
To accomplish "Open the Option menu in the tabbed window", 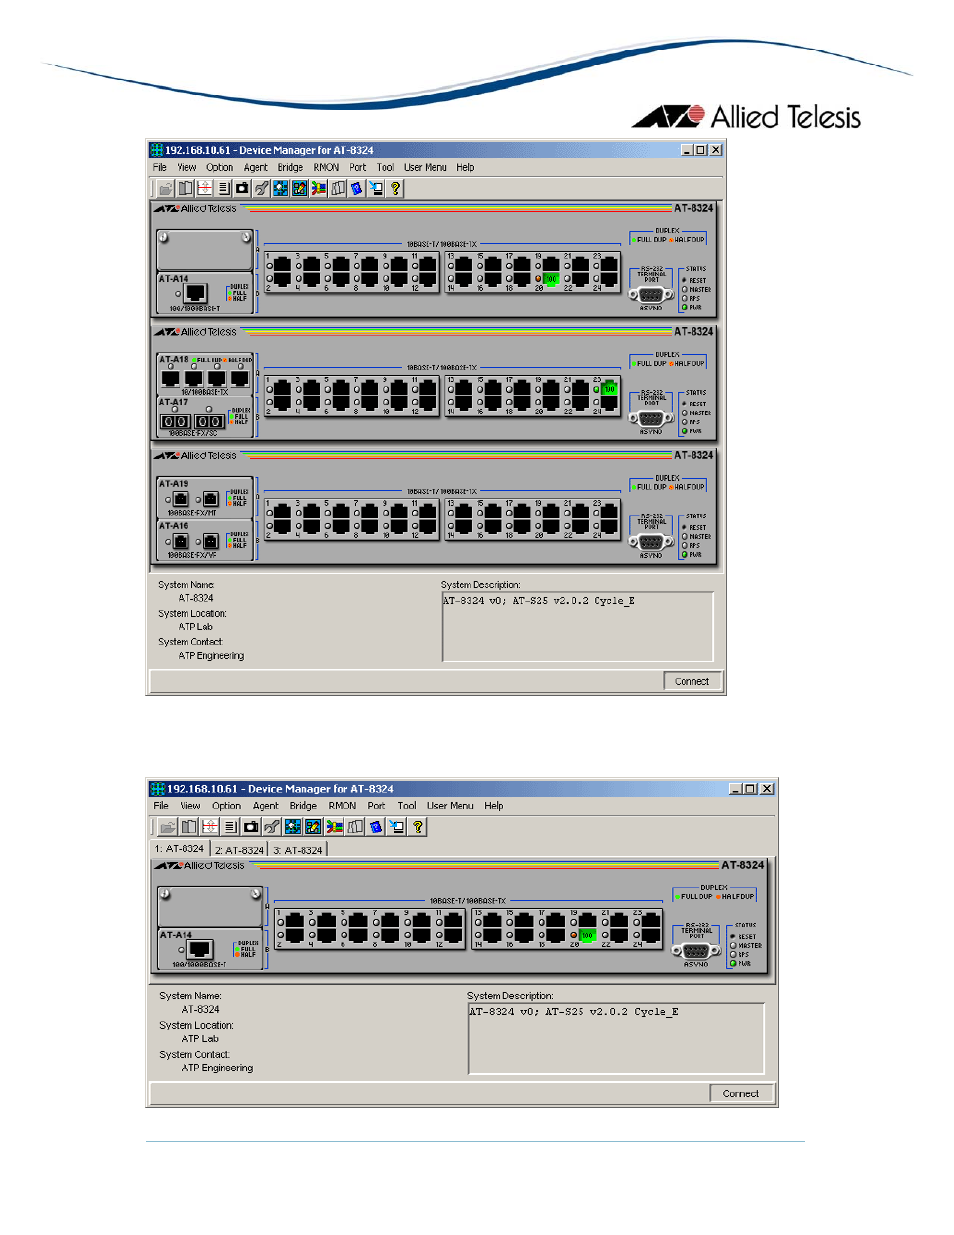I will coord(226,806).
